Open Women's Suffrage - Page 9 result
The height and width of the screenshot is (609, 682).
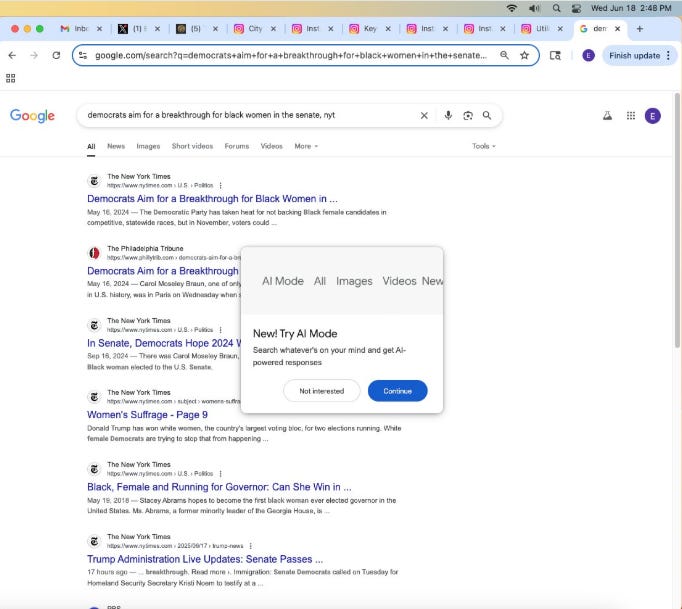147,415
